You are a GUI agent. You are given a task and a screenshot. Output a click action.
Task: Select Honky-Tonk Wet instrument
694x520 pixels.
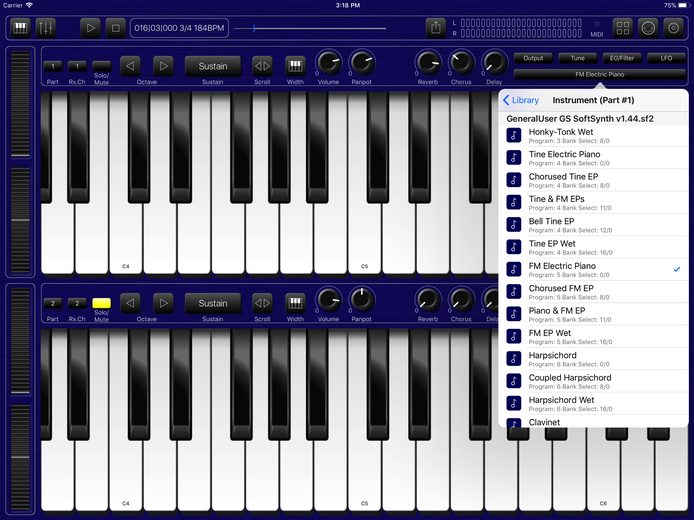tap(593, 135)
